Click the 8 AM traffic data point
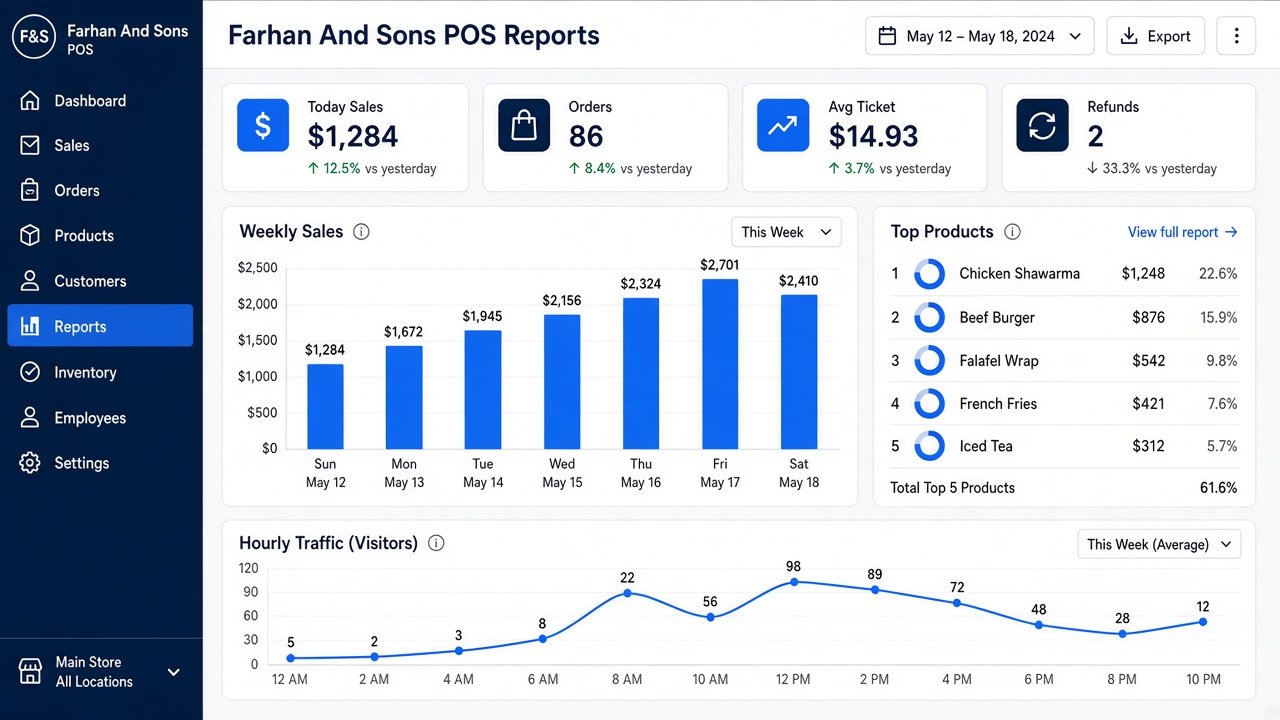Screen dimensions: 1280x720 point(628,593)
